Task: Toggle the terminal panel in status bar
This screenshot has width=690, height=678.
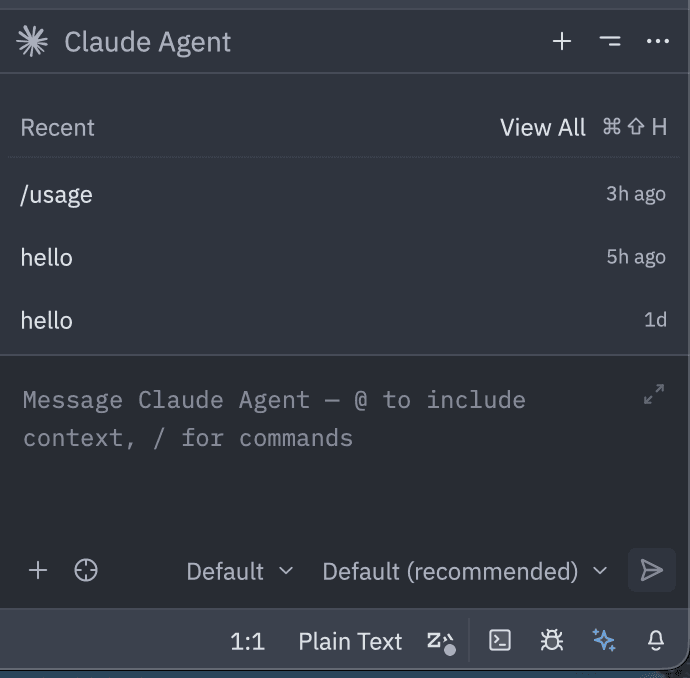Action: [500, 641]
